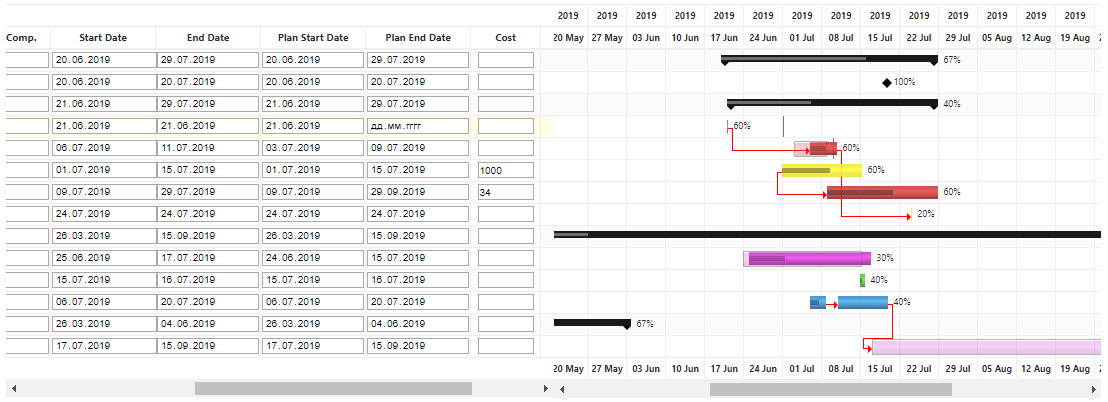Click the Comp. column header
The height and width of the screenshot is (402, 1108).
pos(21,38)
